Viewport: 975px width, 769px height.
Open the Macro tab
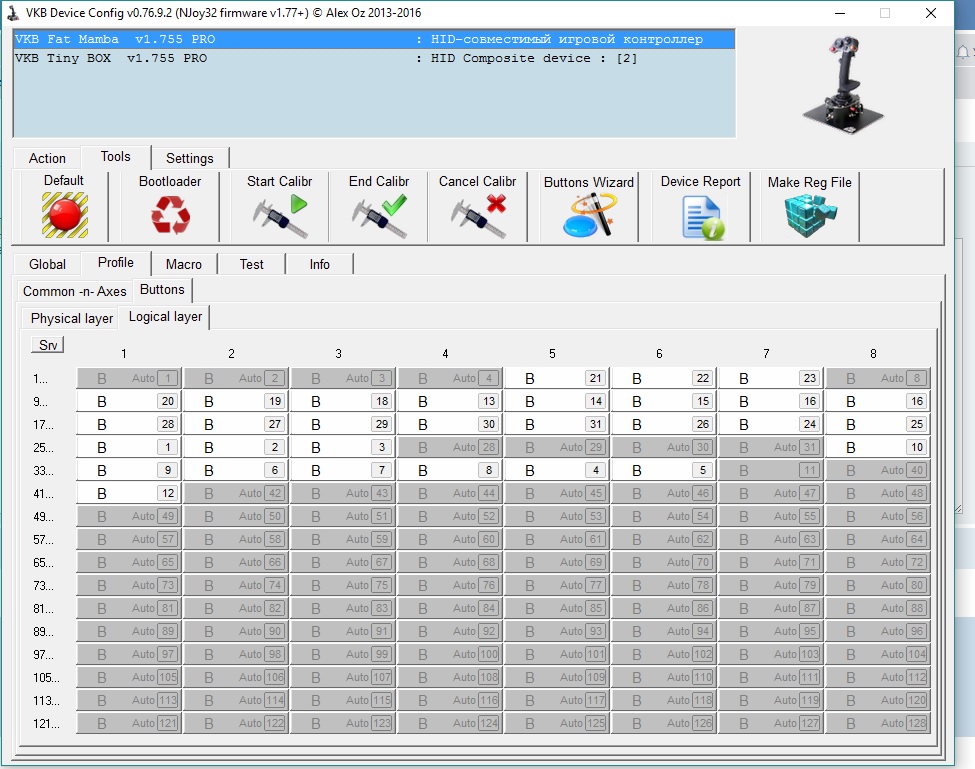[184, 264]
